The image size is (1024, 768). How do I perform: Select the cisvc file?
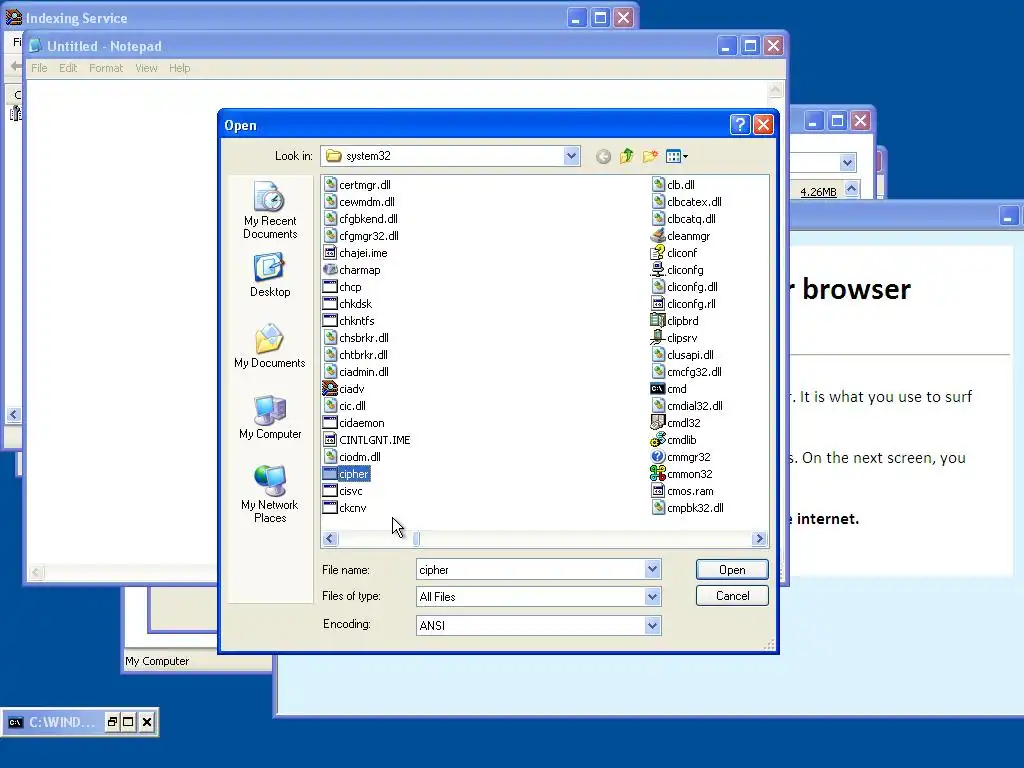[343, 491]
